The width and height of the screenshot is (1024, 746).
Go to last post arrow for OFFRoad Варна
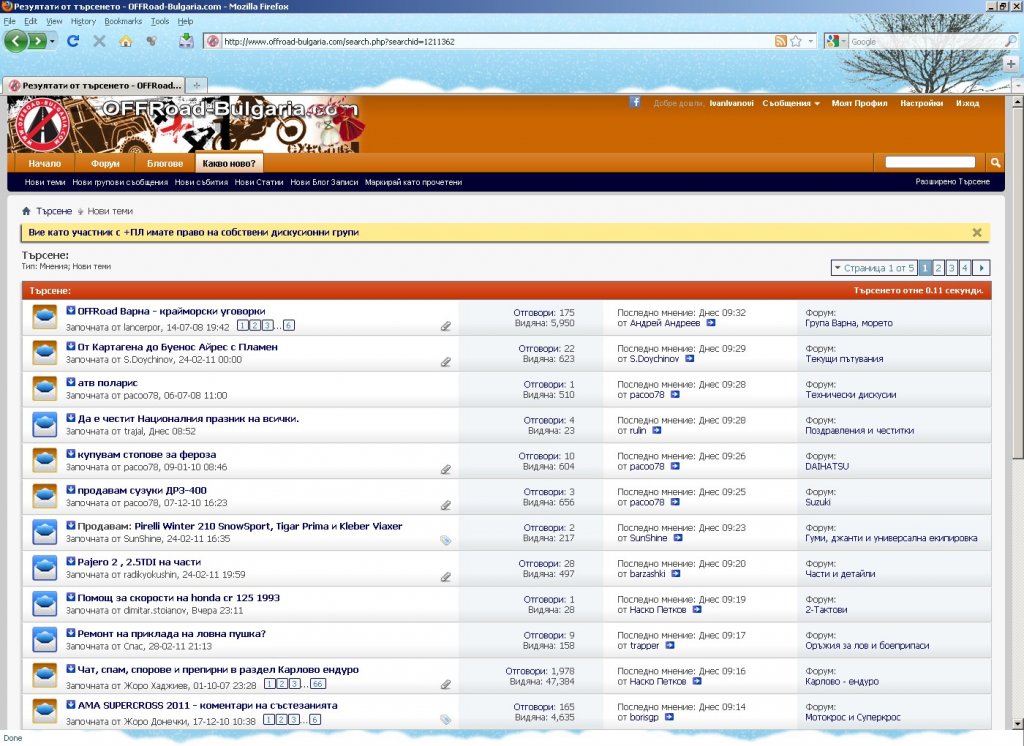(x=711, y=324)
